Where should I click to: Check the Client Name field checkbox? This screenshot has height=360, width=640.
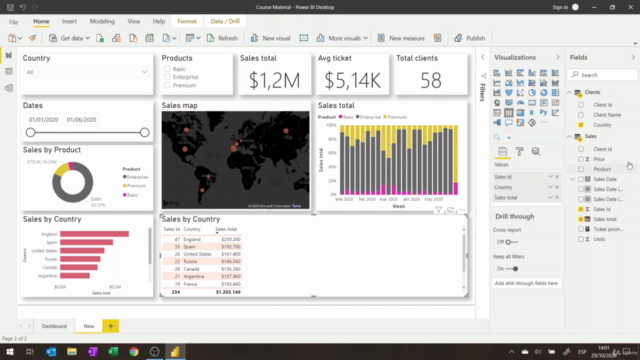[x=581, y=115]
